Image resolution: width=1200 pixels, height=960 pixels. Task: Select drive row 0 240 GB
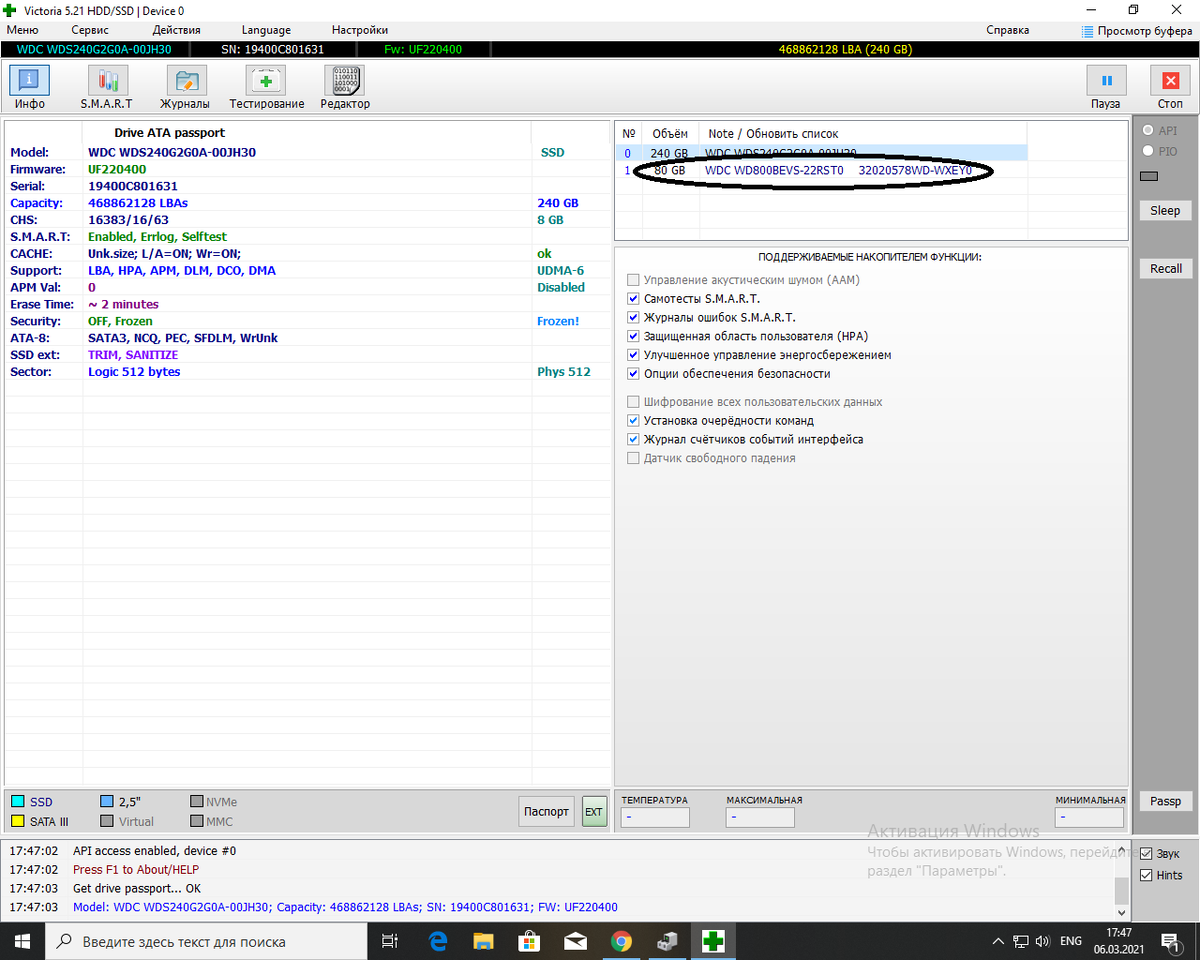(x=821, y=153)
